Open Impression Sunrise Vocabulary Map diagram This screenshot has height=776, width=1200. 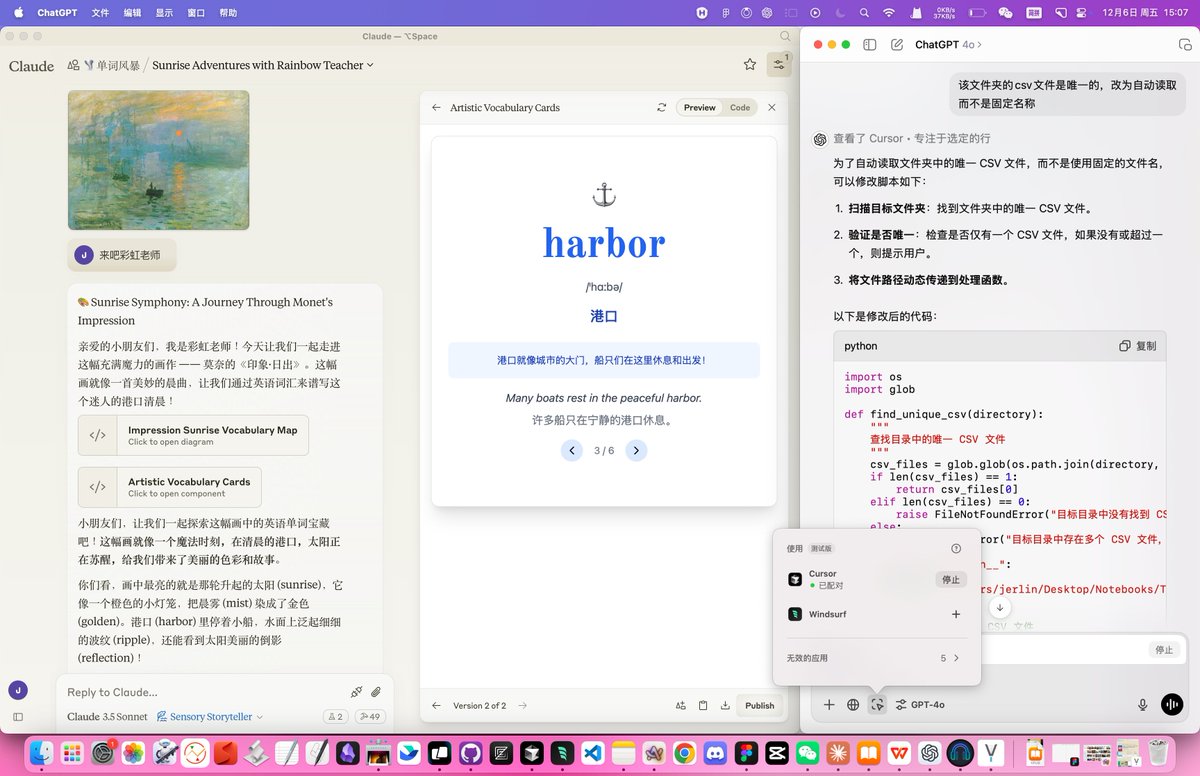[x=193, y=435]
